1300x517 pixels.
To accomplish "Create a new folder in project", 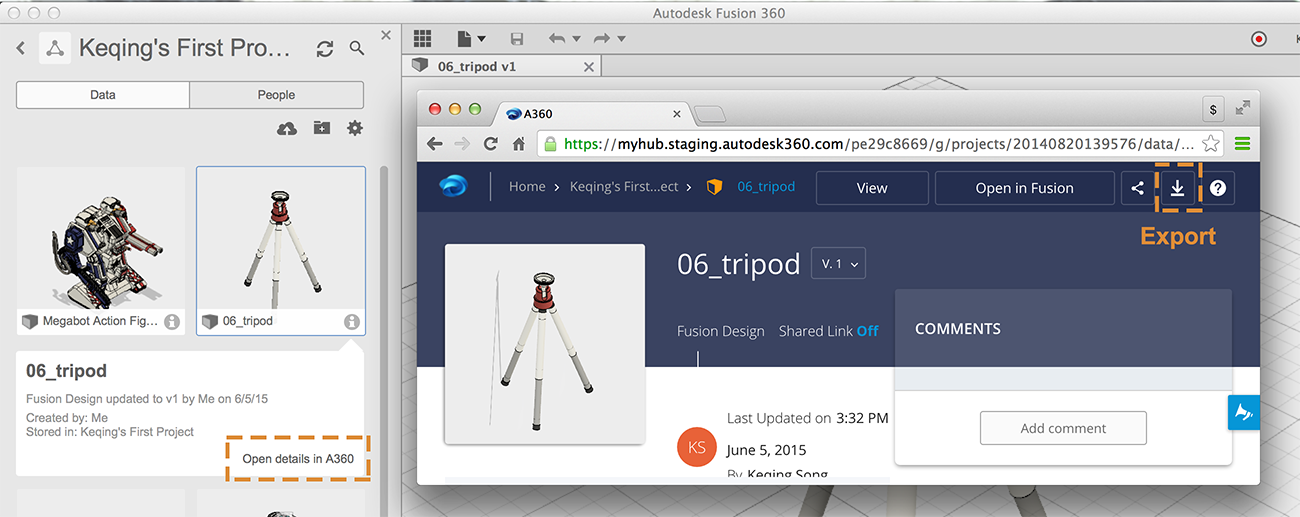I will [321, 128].
